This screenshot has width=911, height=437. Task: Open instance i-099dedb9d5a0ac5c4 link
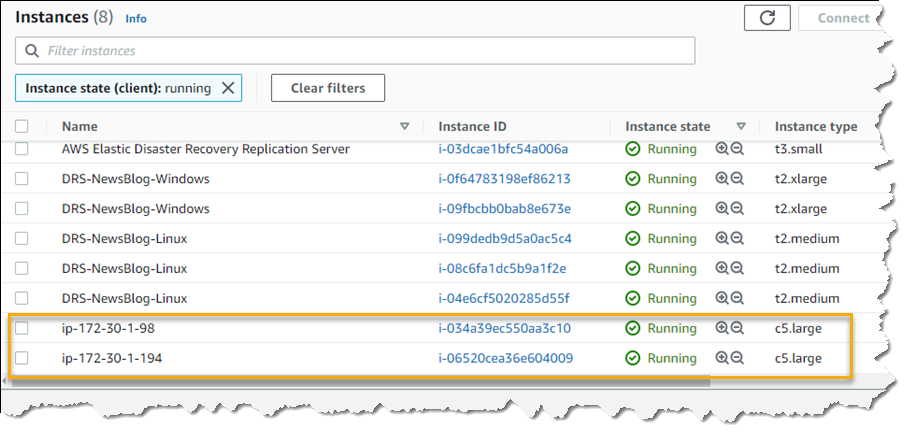click(x=505, y=238)
